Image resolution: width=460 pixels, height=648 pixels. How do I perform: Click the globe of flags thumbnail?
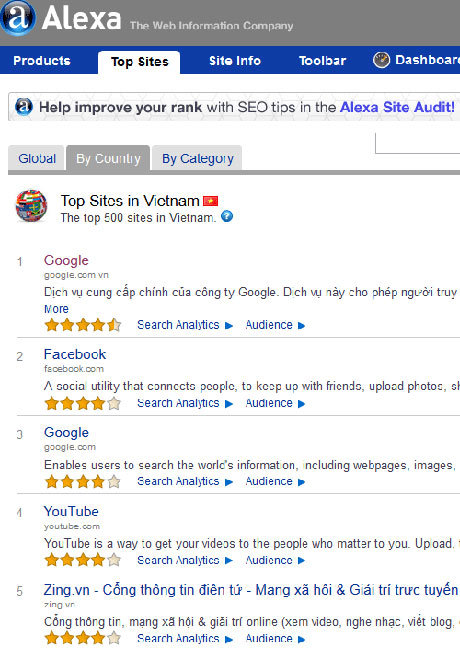31,206
